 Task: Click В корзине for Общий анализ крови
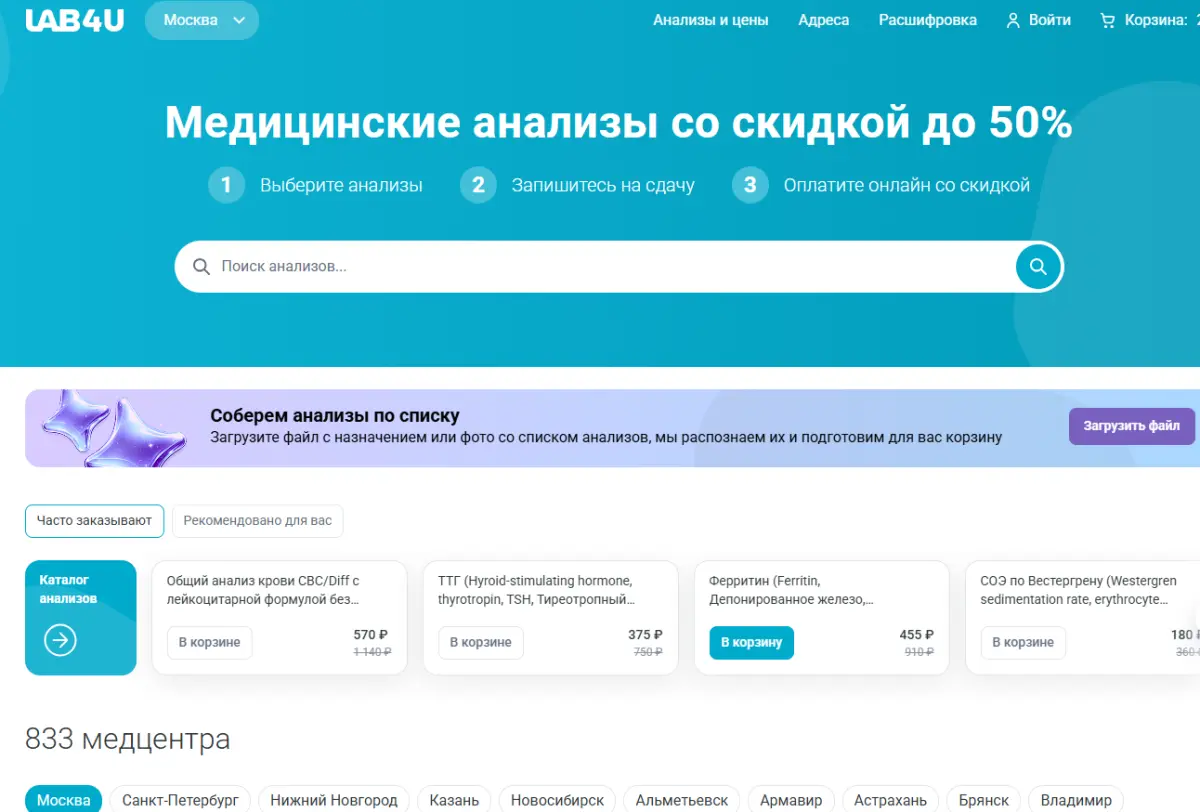point(209,643)
